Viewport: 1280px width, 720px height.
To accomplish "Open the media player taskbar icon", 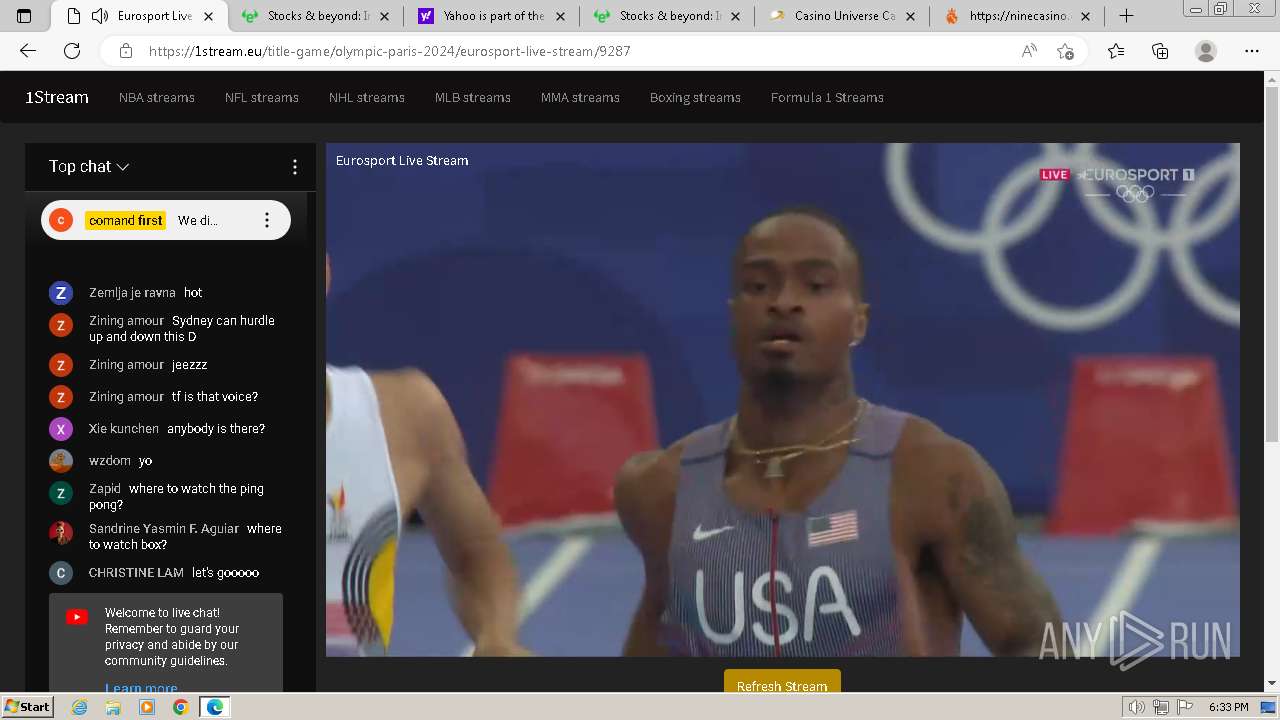I will click(x=147, y=707).
